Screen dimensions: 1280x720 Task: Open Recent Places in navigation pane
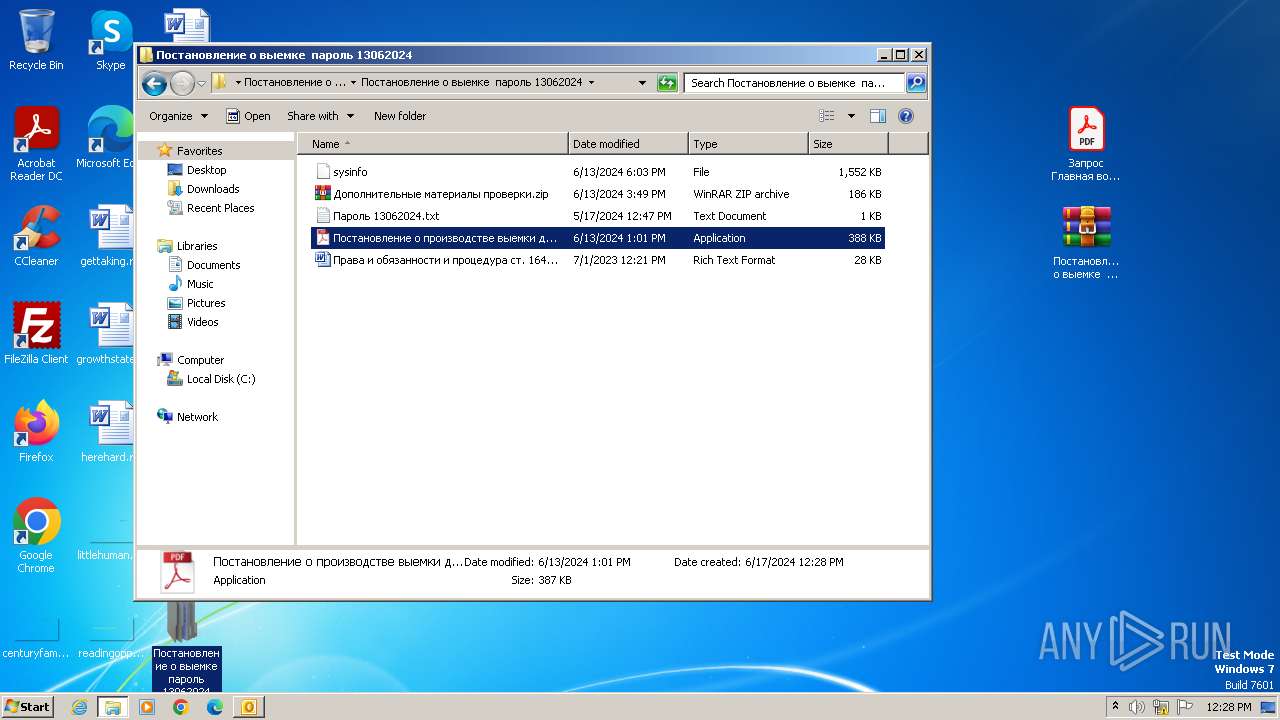click(x=211, y=208)
